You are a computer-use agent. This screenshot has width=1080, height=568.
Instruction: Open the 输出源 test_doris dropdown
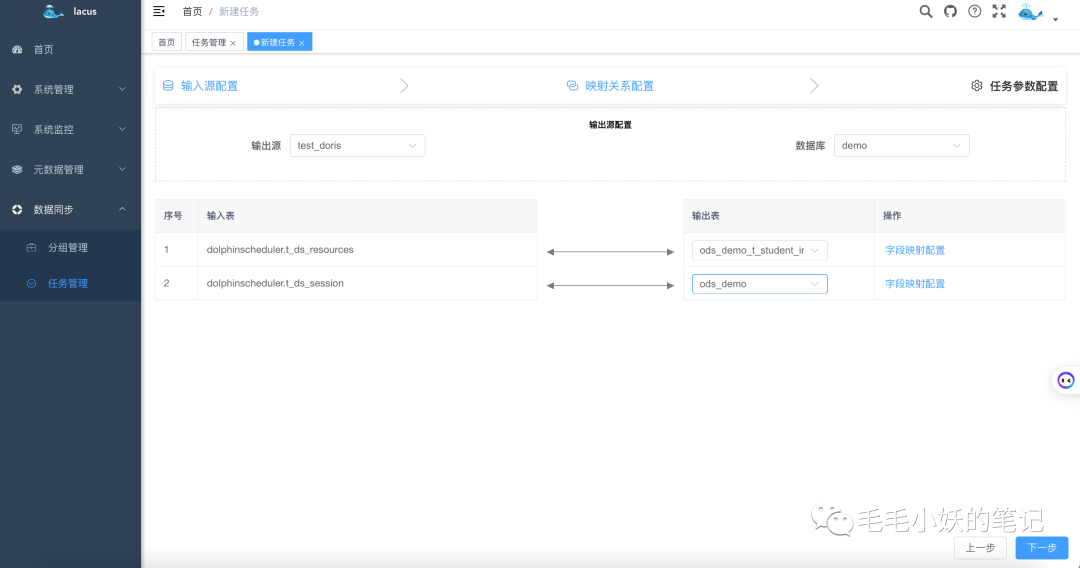[357, 145]
